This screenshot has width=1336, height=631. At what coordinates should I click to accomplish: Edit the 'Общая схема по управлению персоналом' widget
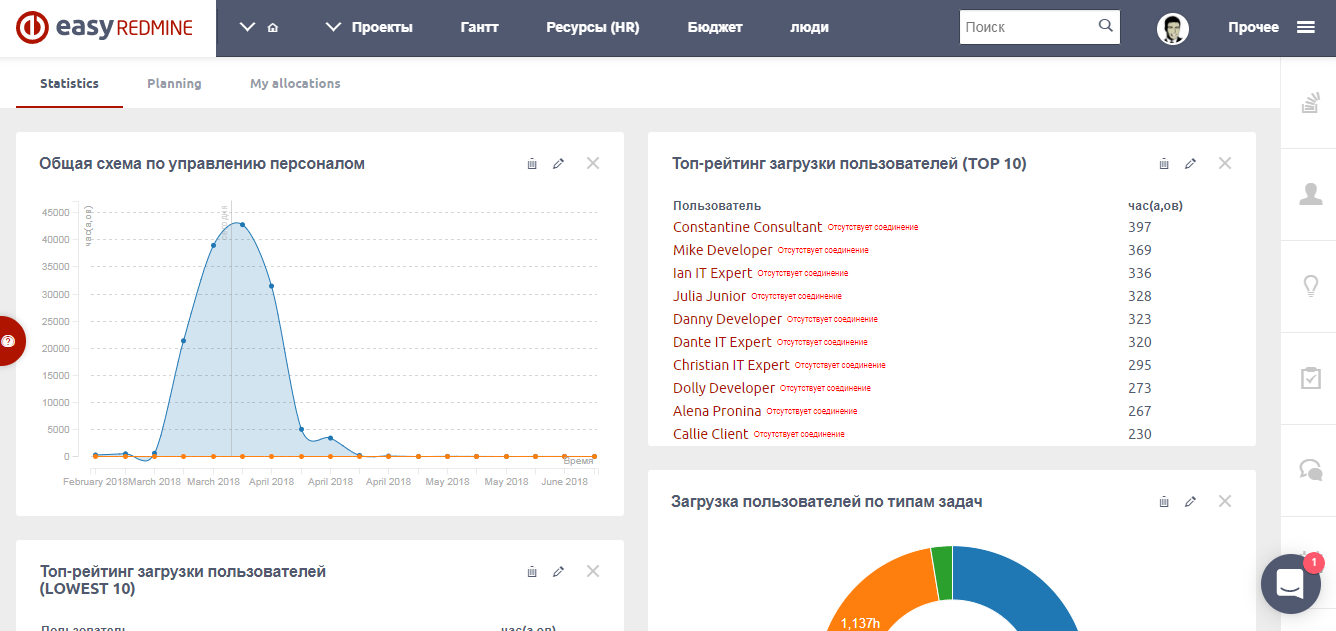(x=558, y=163)
